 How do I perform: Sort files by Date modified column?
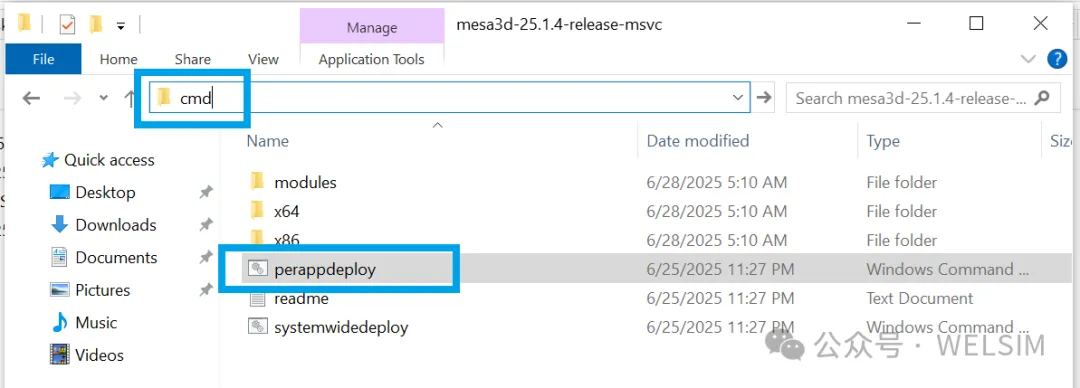[x=698, y=141]
